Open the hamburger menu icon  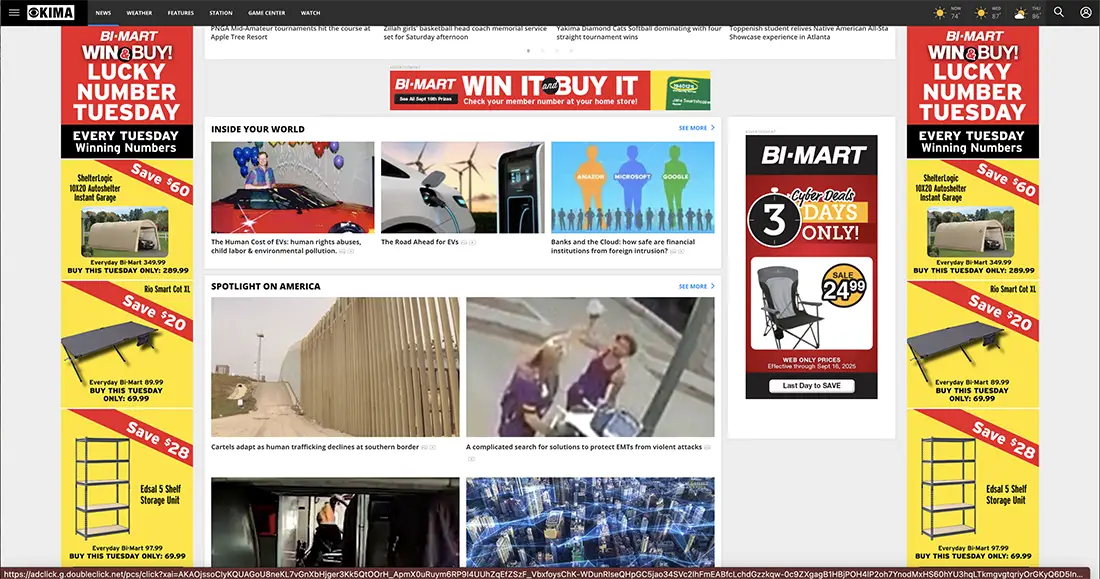13,13
